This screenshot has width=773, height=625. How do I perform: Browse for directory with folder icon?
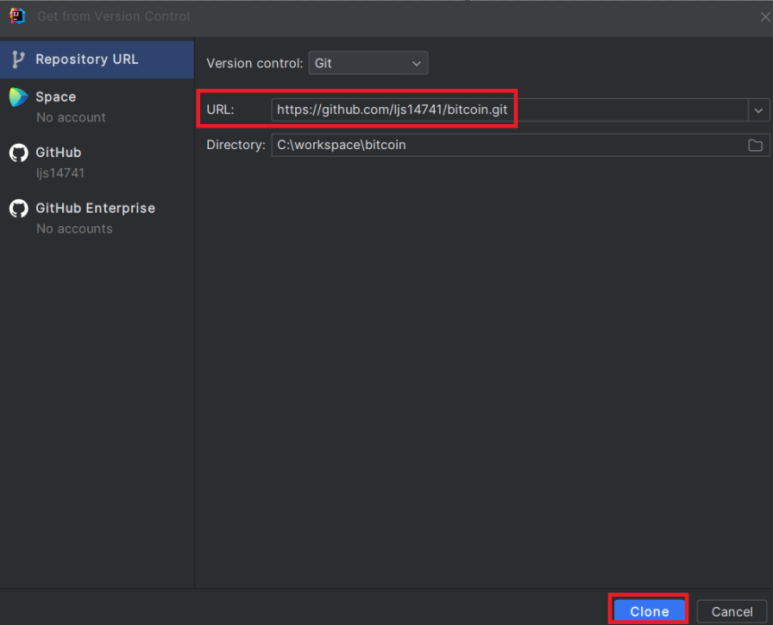pos(755,145)
